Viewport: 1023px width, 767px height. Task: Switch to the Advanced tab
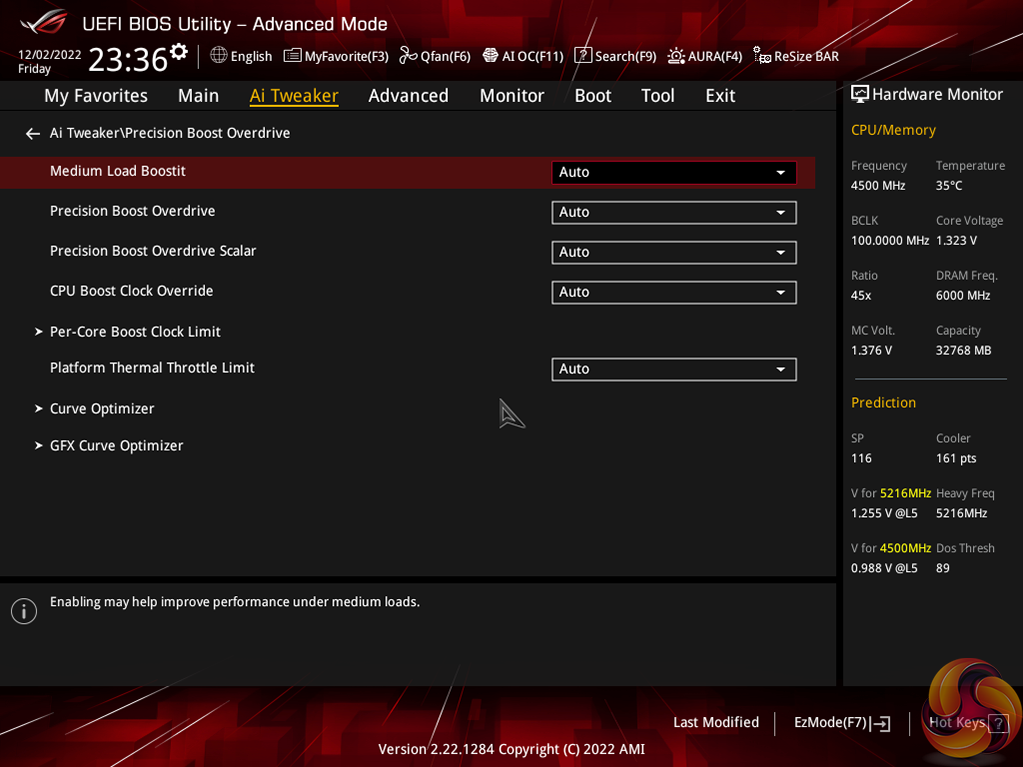pos(408,95)
